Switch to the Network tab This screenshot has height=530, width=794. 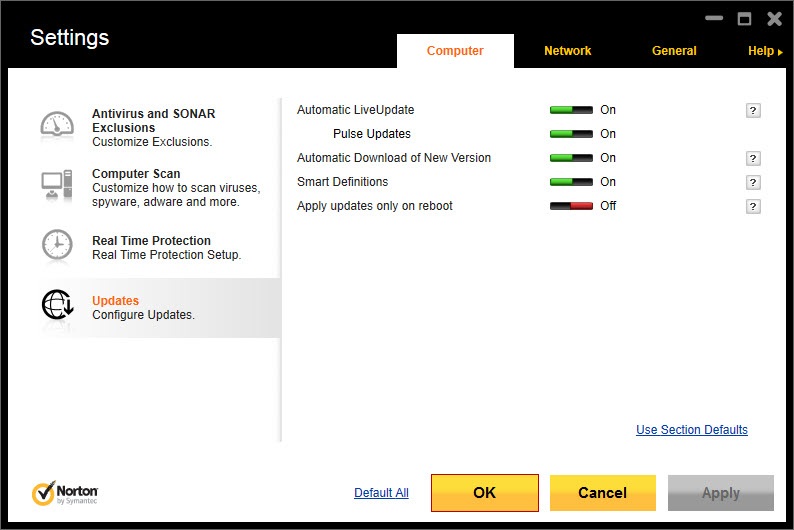(568, 51)
